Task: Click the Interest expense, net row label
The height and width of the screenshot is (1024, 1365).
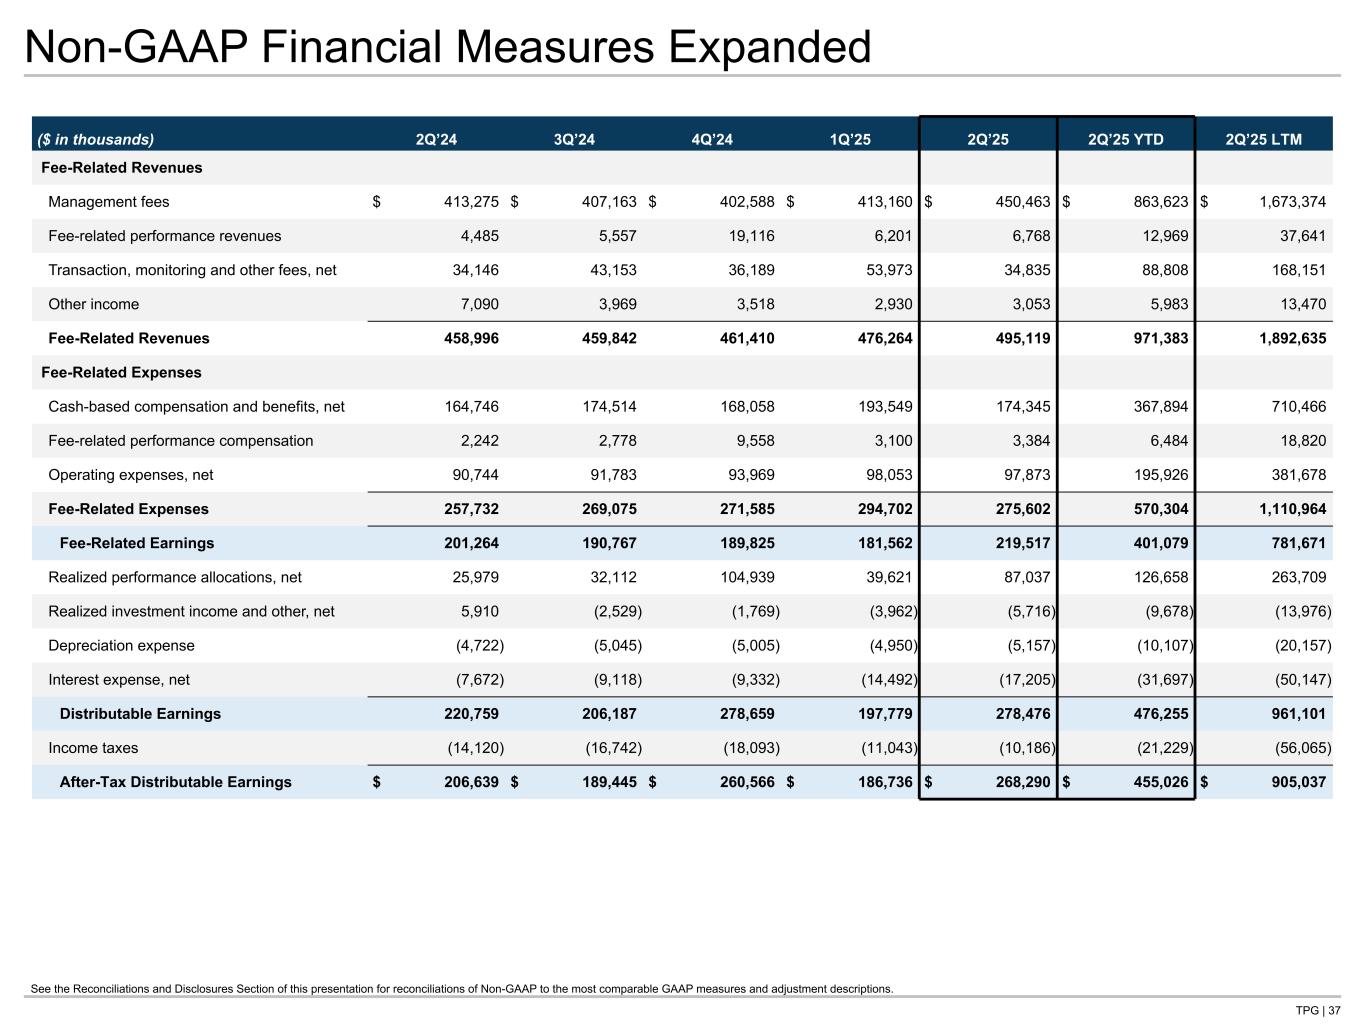Action: [x=119, y=680]
